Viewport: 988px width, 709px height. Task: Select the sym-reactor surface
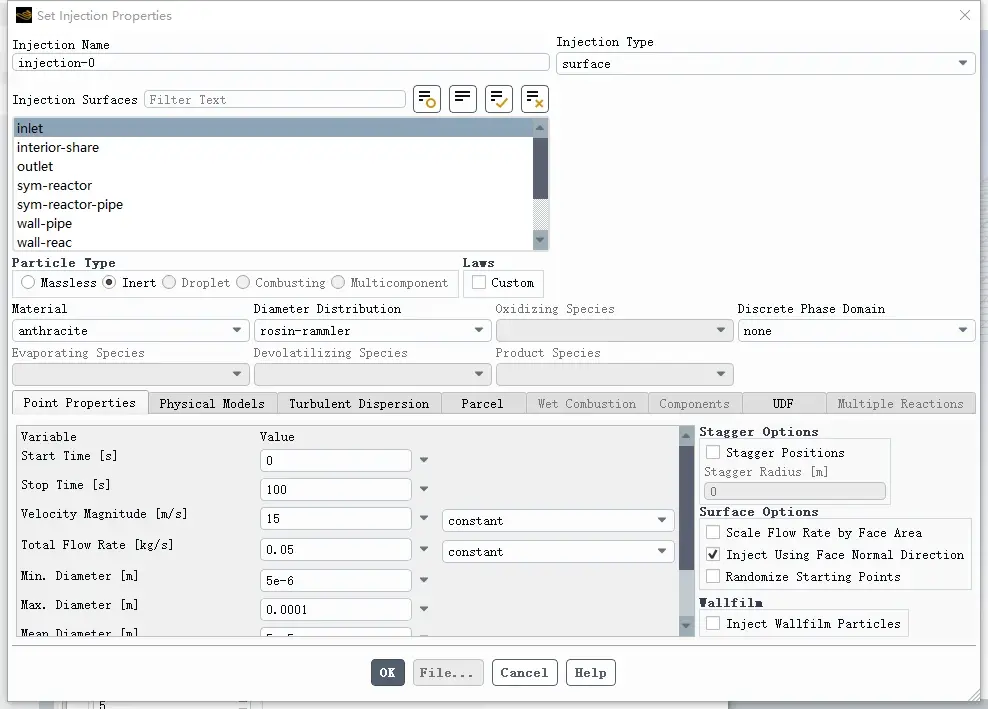coord(273,185)
